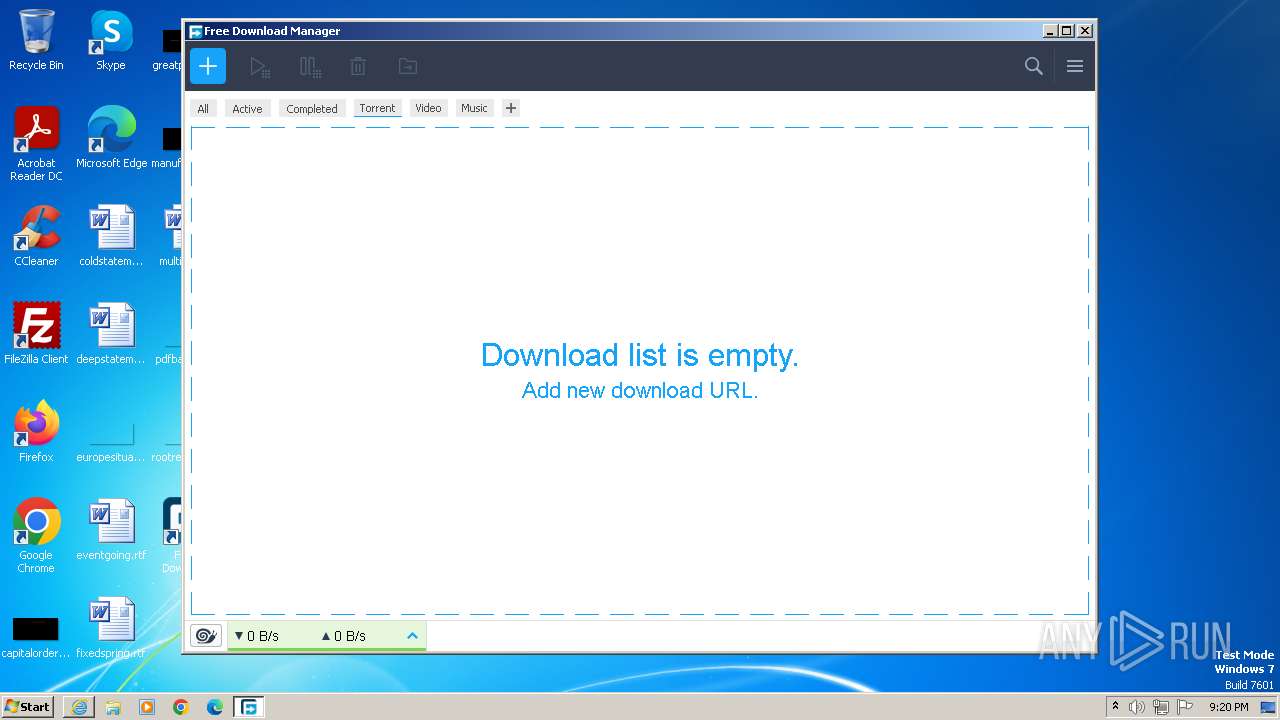Show hidden tray icons arrow
The image size is (1280, 720).
[1115, 707]
